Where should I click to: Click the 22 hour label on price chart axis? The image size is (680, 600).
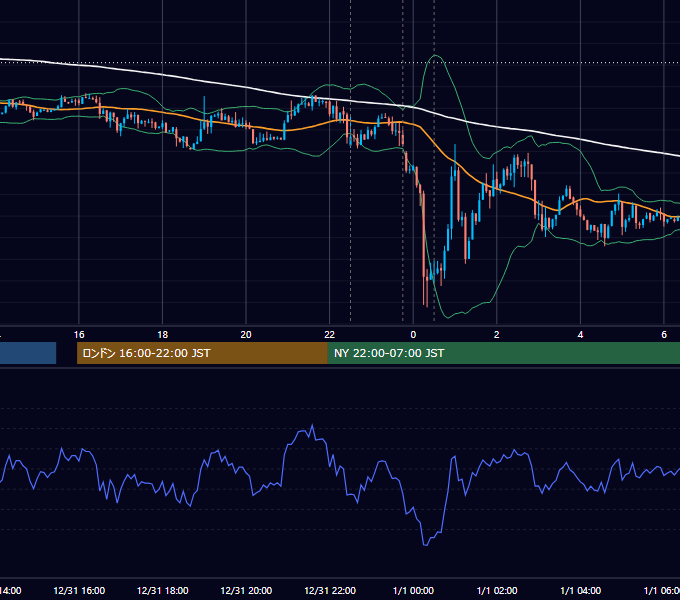pyautogui.click(x=330, y=335)
